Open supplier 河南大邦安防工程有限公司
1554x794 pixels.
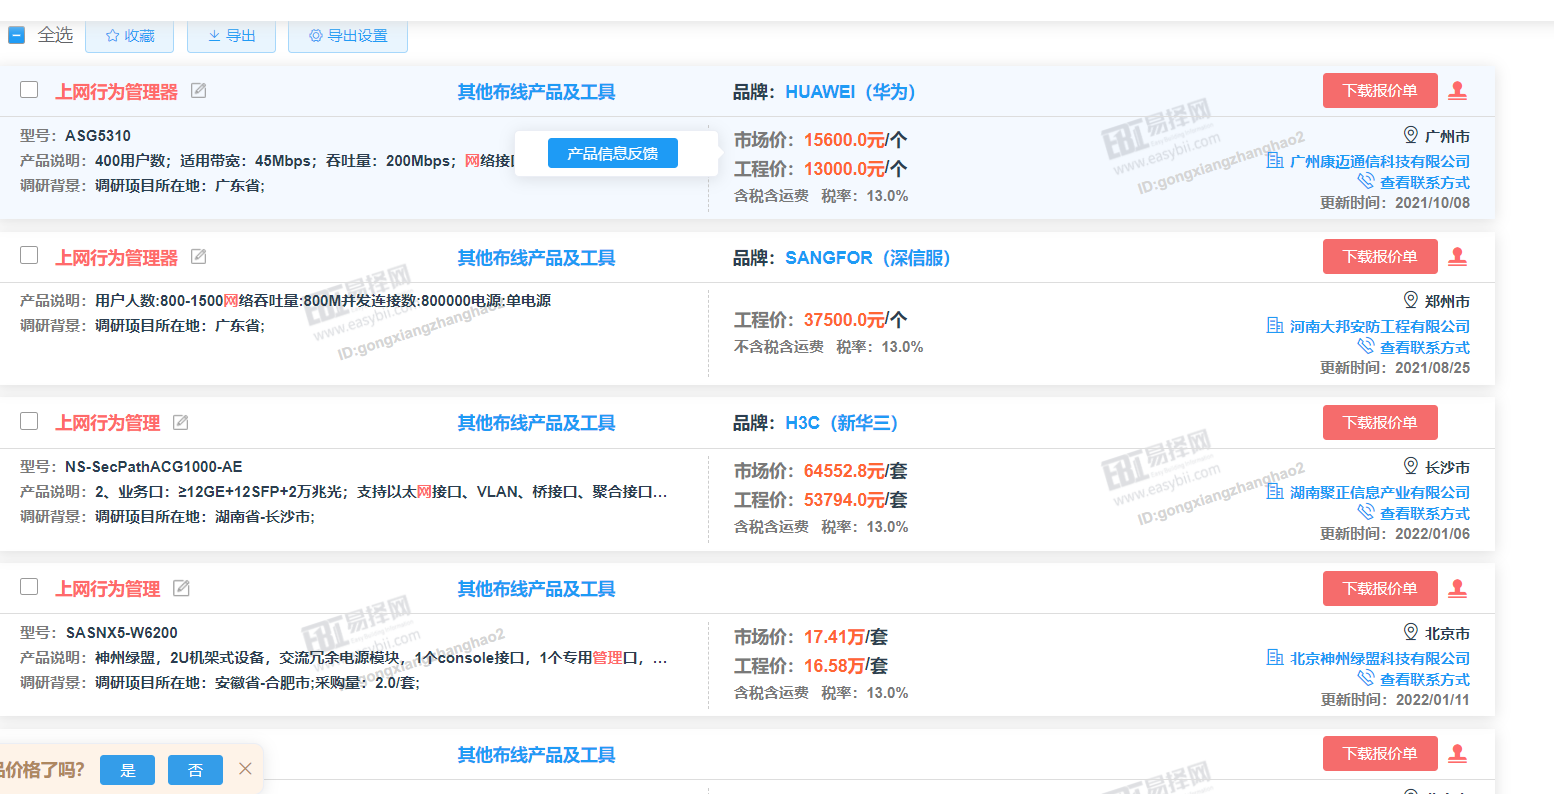click(x=1380, y=327)
